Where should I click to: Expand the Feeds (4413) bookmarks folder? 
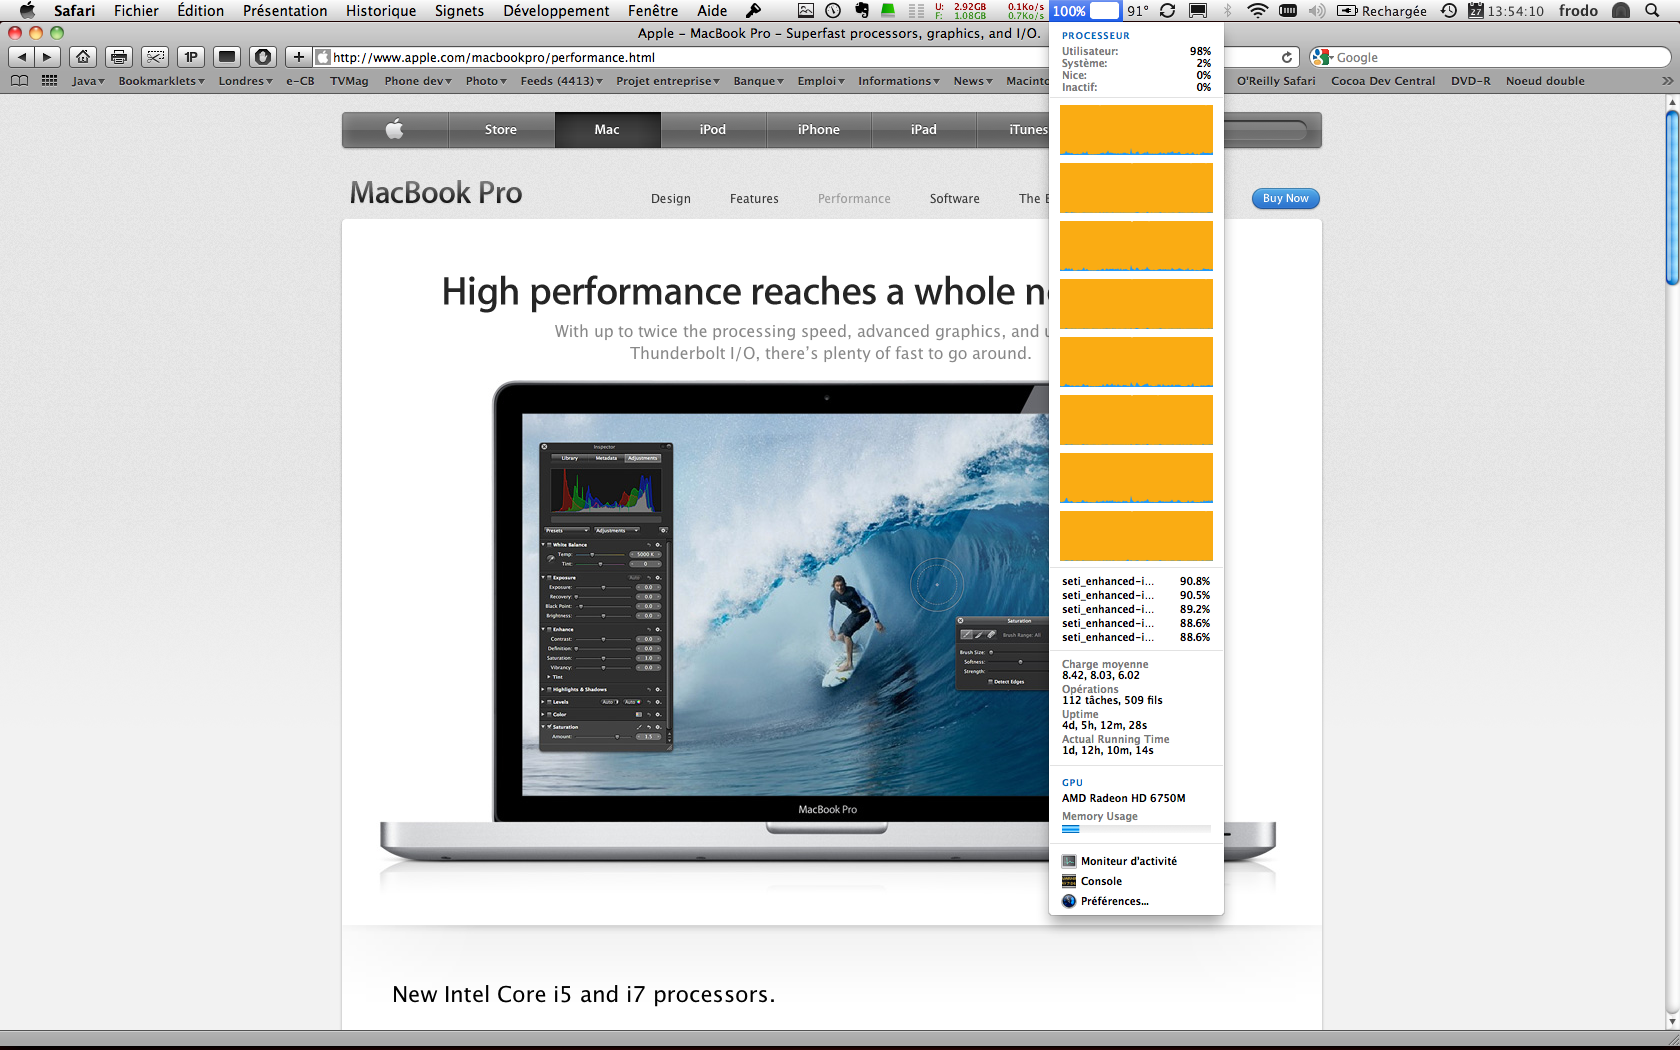(561, 81)
